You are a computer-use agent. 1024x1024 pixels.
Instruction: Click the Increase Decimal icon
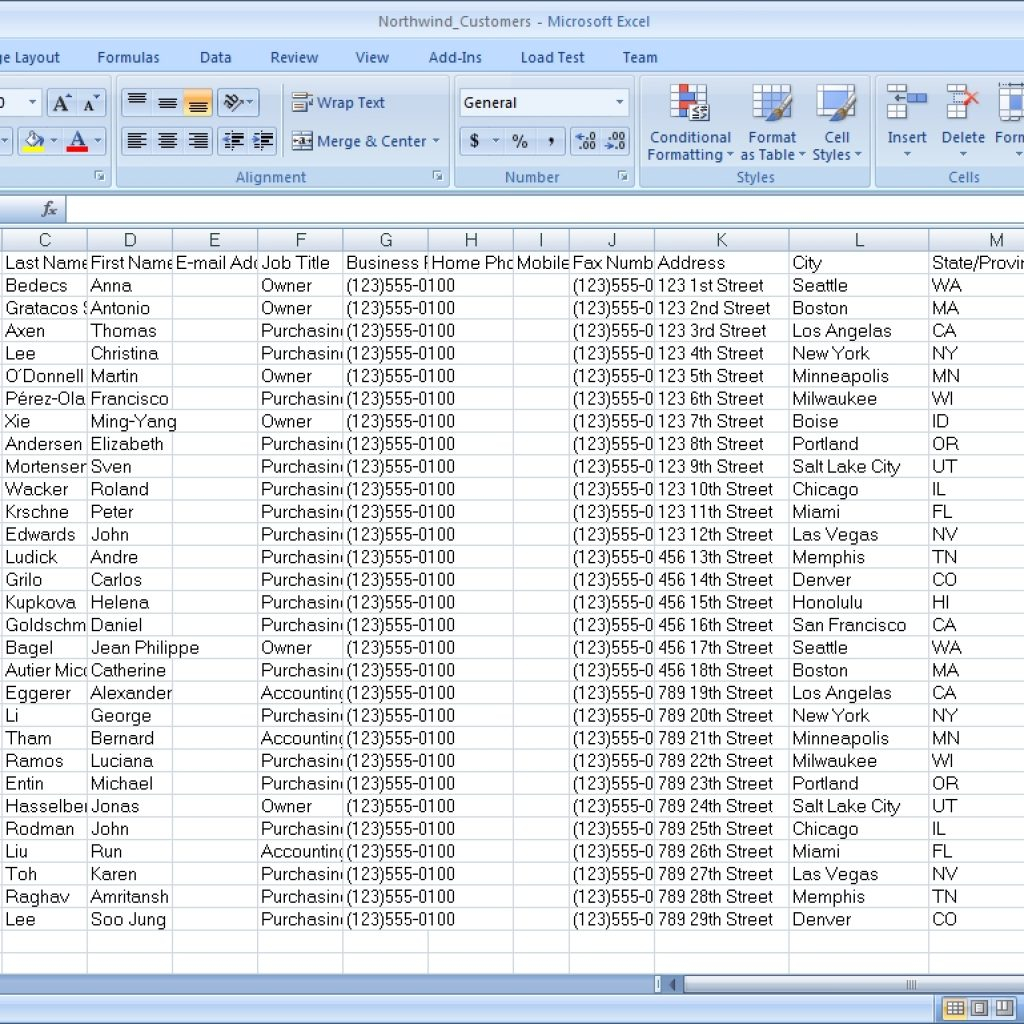click(587, 142)
